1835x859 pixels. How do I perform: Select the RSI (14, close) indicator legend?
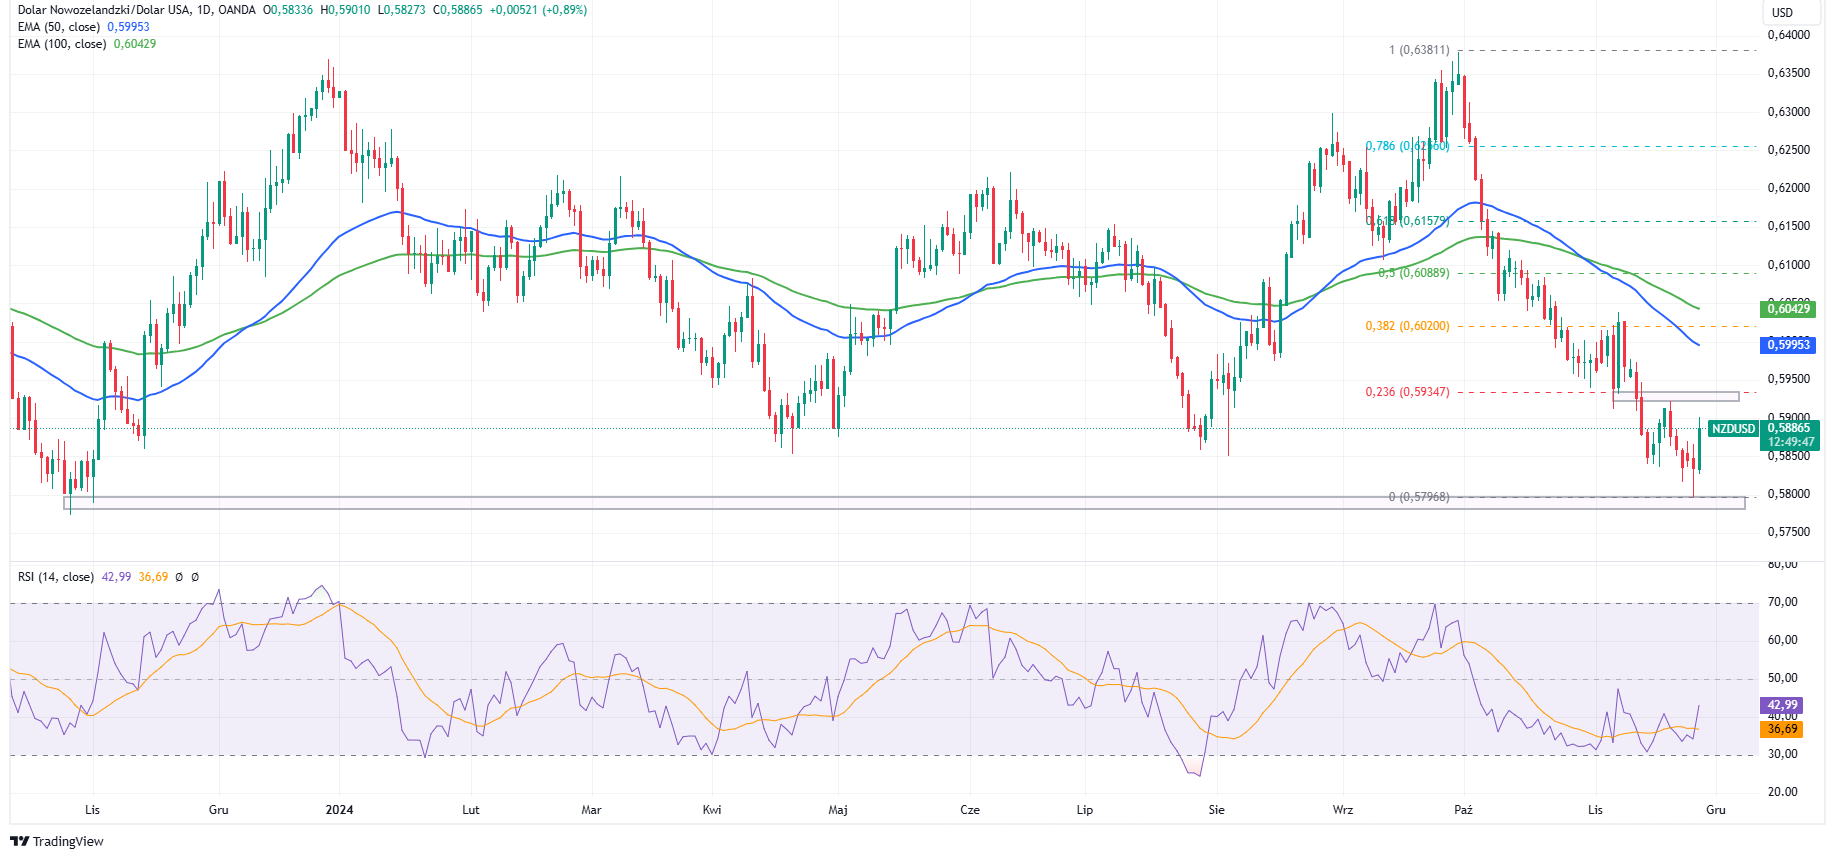point(56,577)
